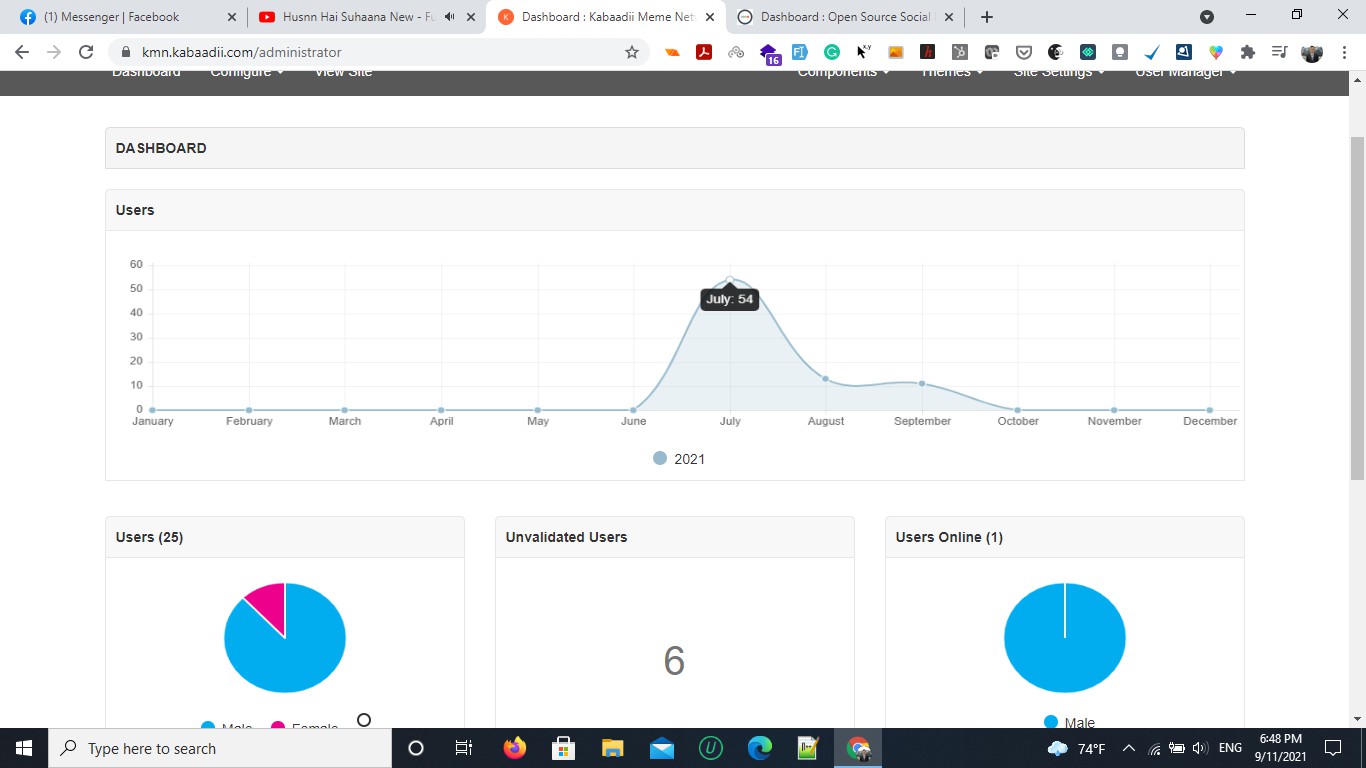
Task: Open Microsoft Edge from the taskbar
Action: click(x=760, y=748)
